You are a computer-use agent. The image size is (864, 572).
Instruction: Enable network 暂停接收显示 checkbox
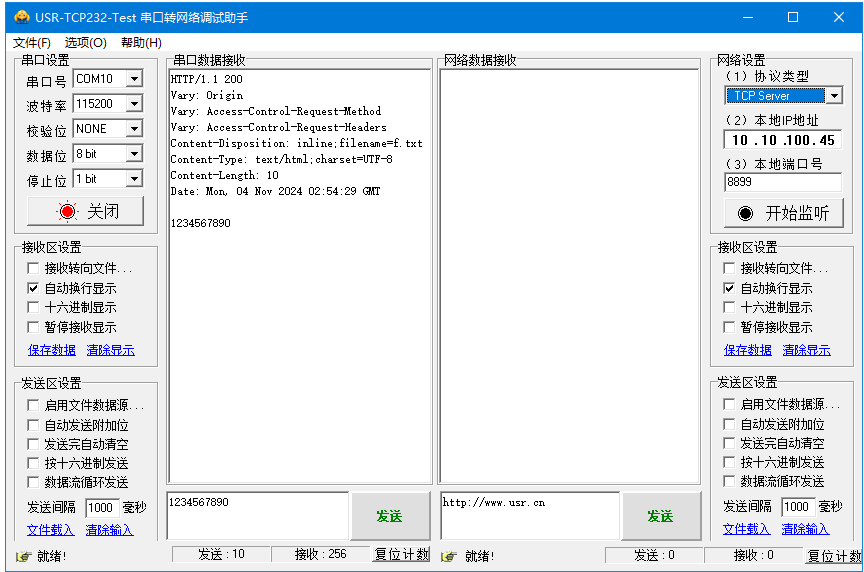729,327
